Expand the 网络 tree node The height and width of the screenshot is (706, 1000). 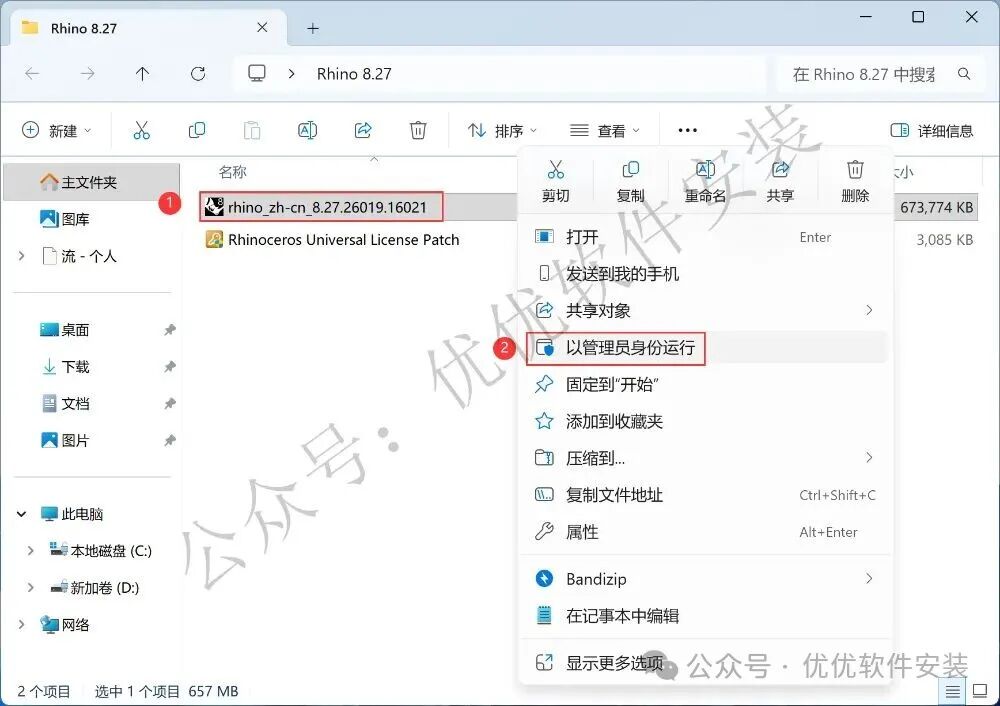22,624
